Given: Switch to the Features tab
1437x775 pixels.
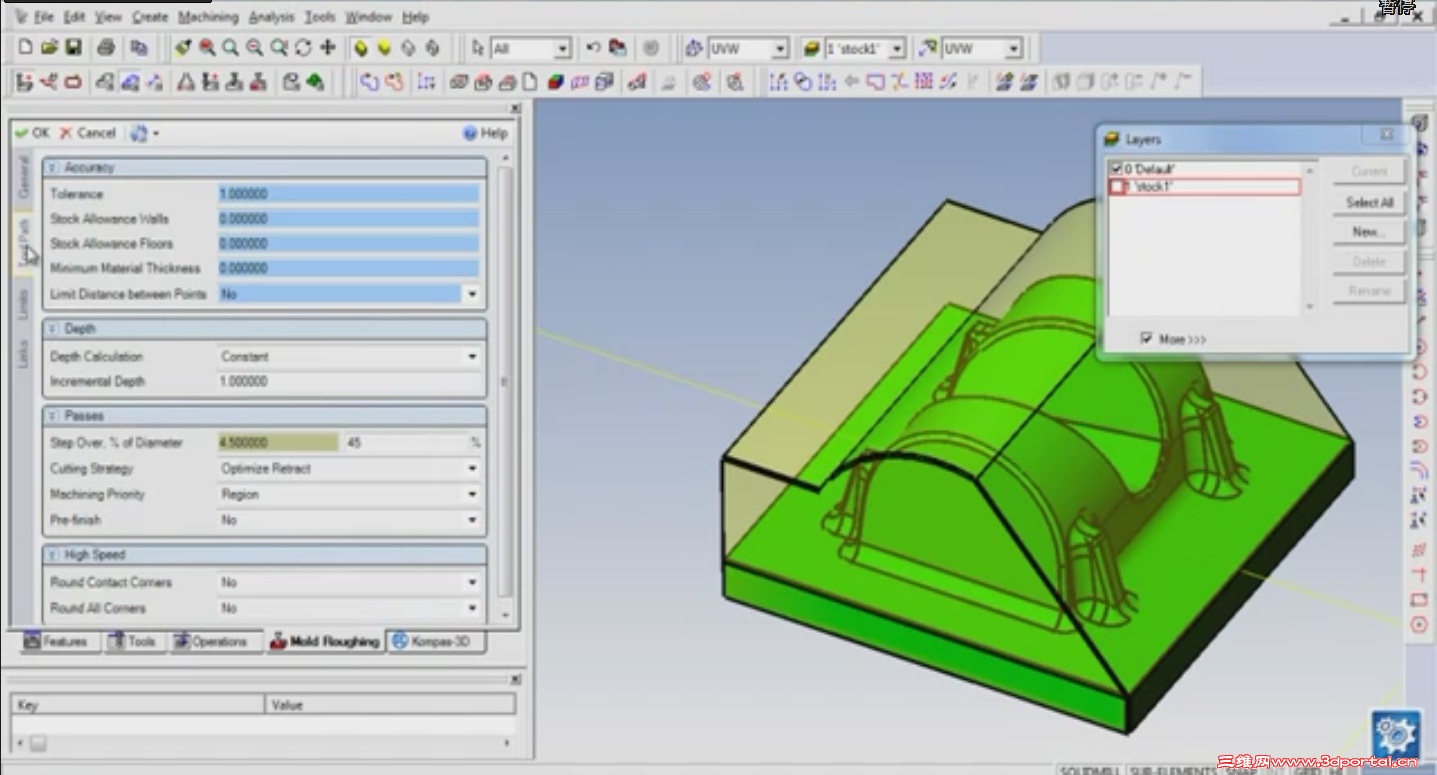Looking at the screenshot, I should 56,641.
